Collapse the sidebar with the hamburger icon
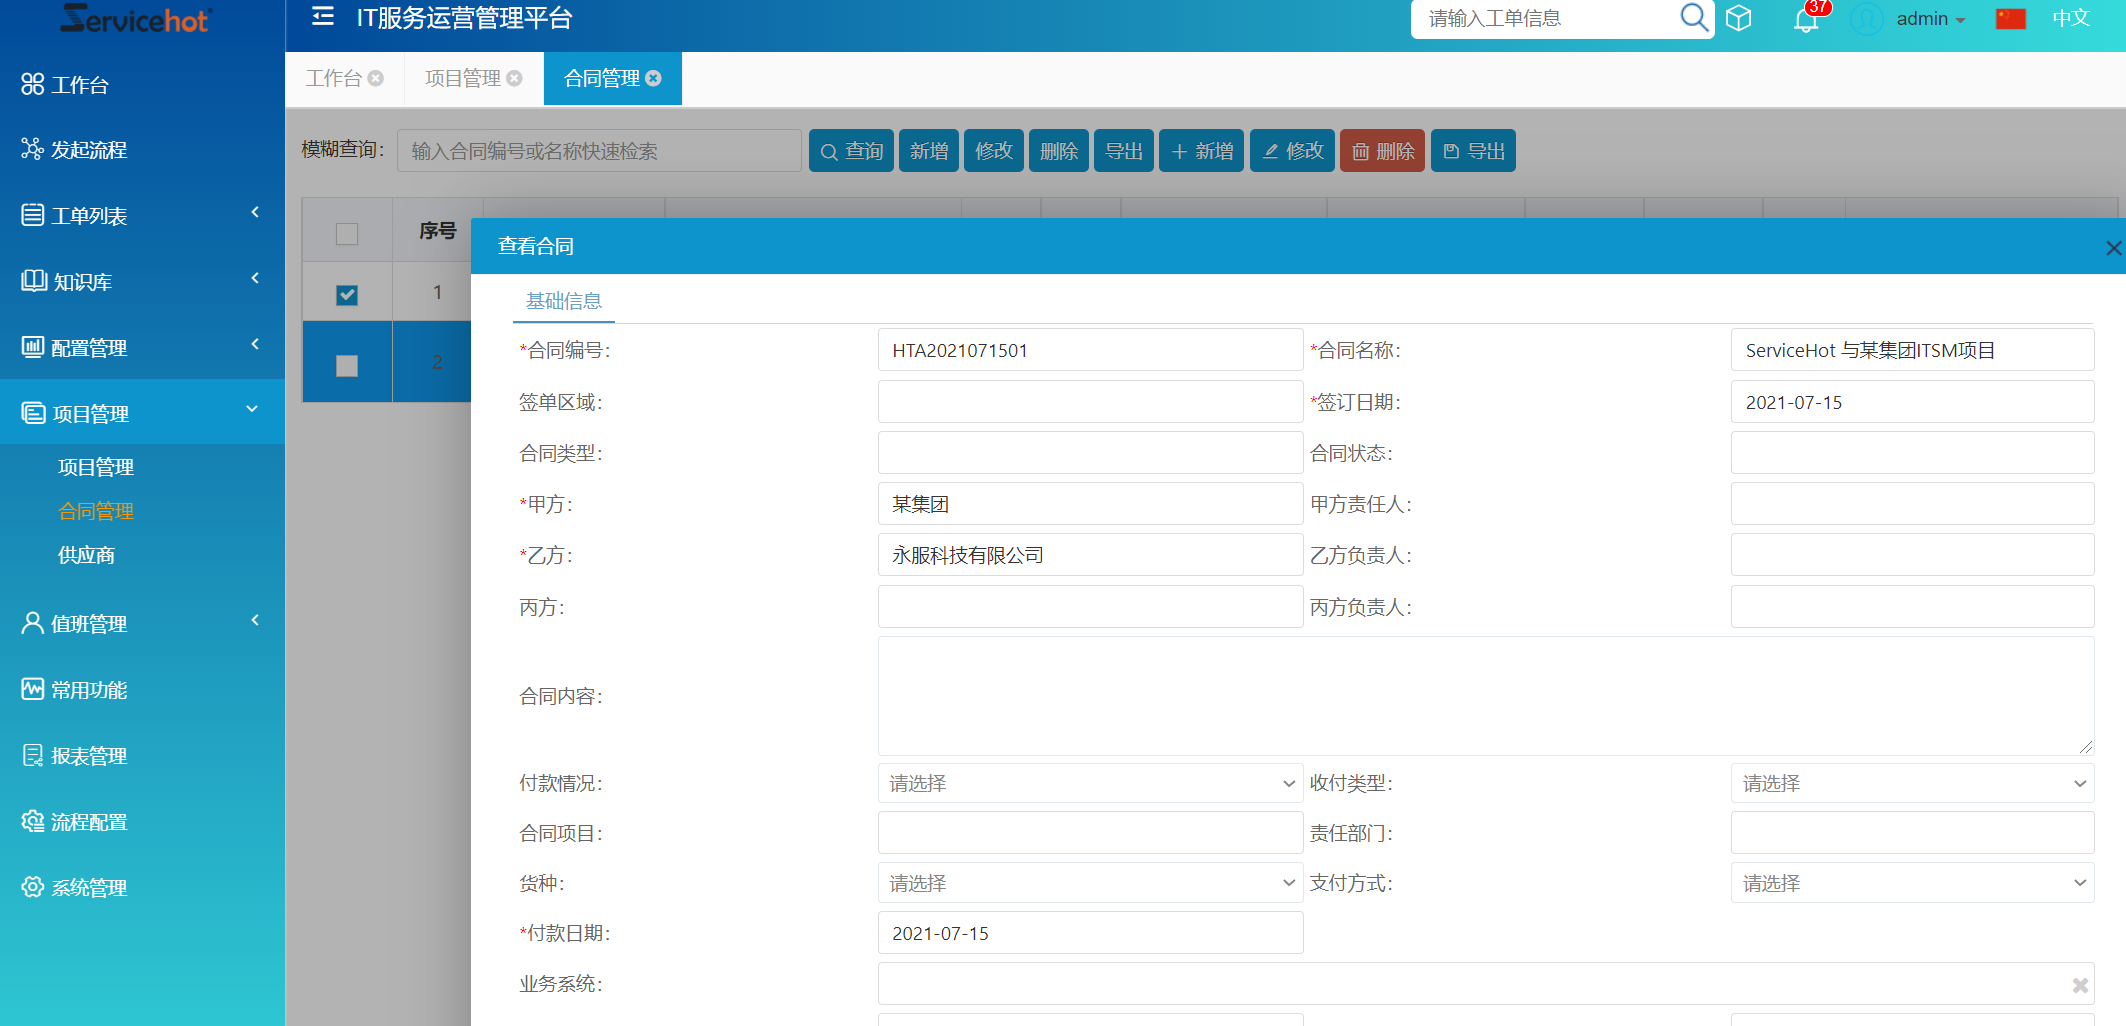 (321, 17)
